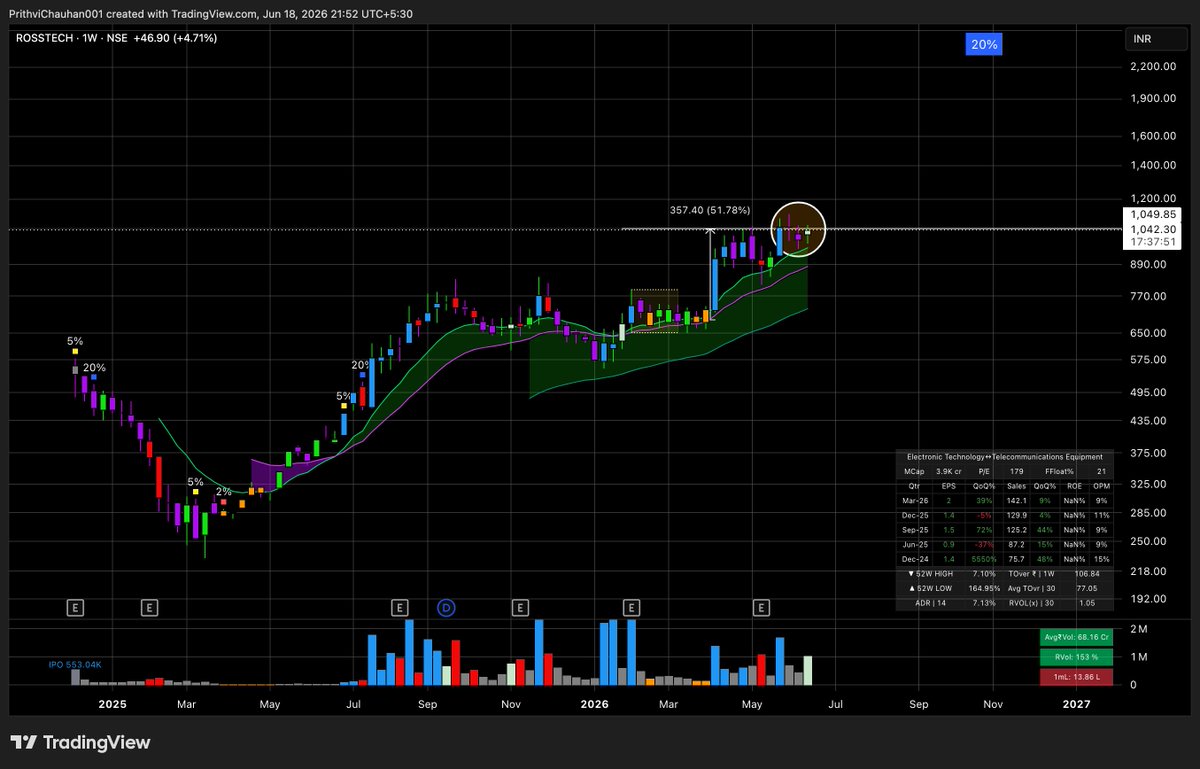Viewport: 1200px width, 769px height.
Task: Click the 2026 label on time axis
Action: tap(595, 704)
